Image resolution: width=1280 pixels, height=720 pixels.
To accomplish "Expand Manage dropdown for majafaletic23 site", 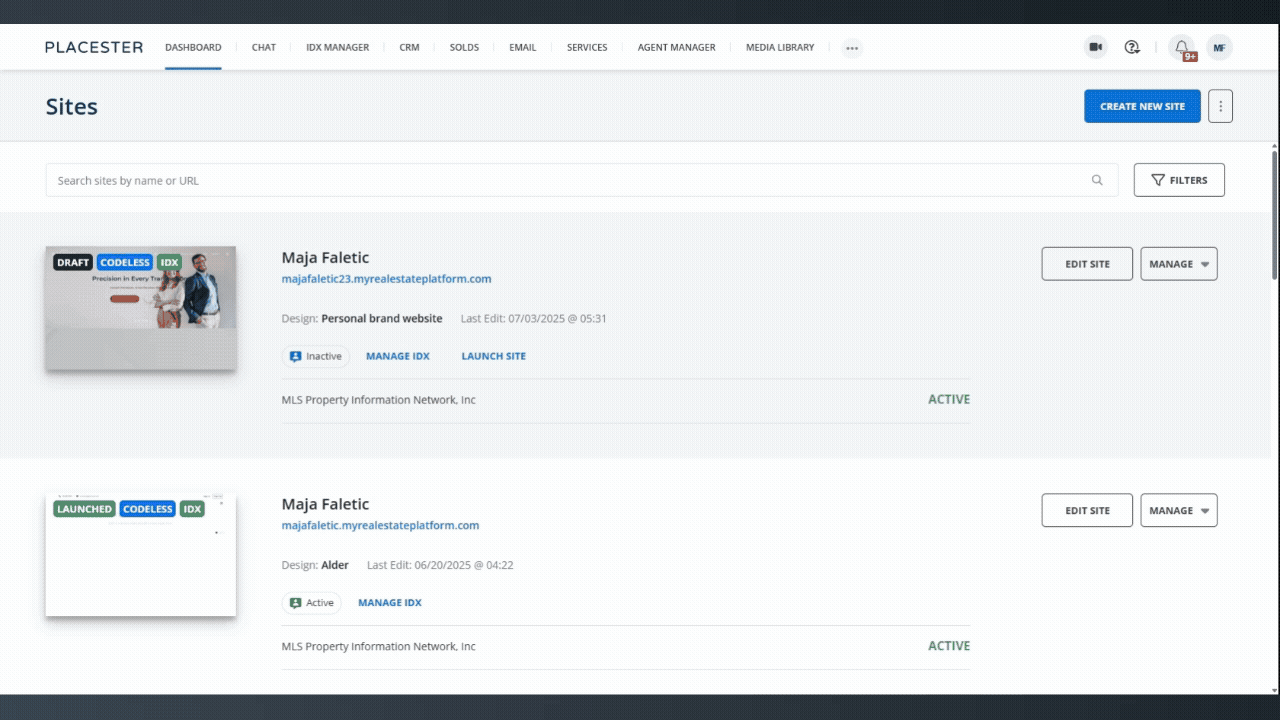I will point(1179,264).
